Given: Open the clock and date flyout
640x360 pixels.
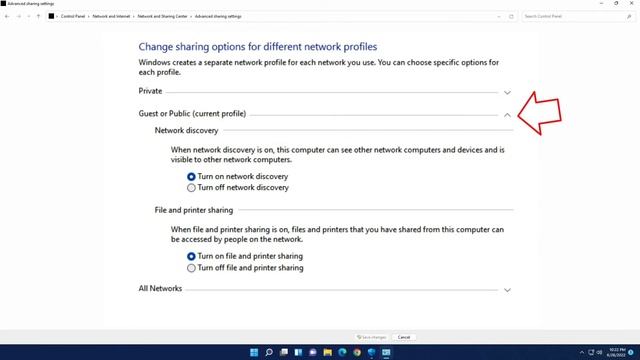Looking at the screenshot, I should pos(616,352).
